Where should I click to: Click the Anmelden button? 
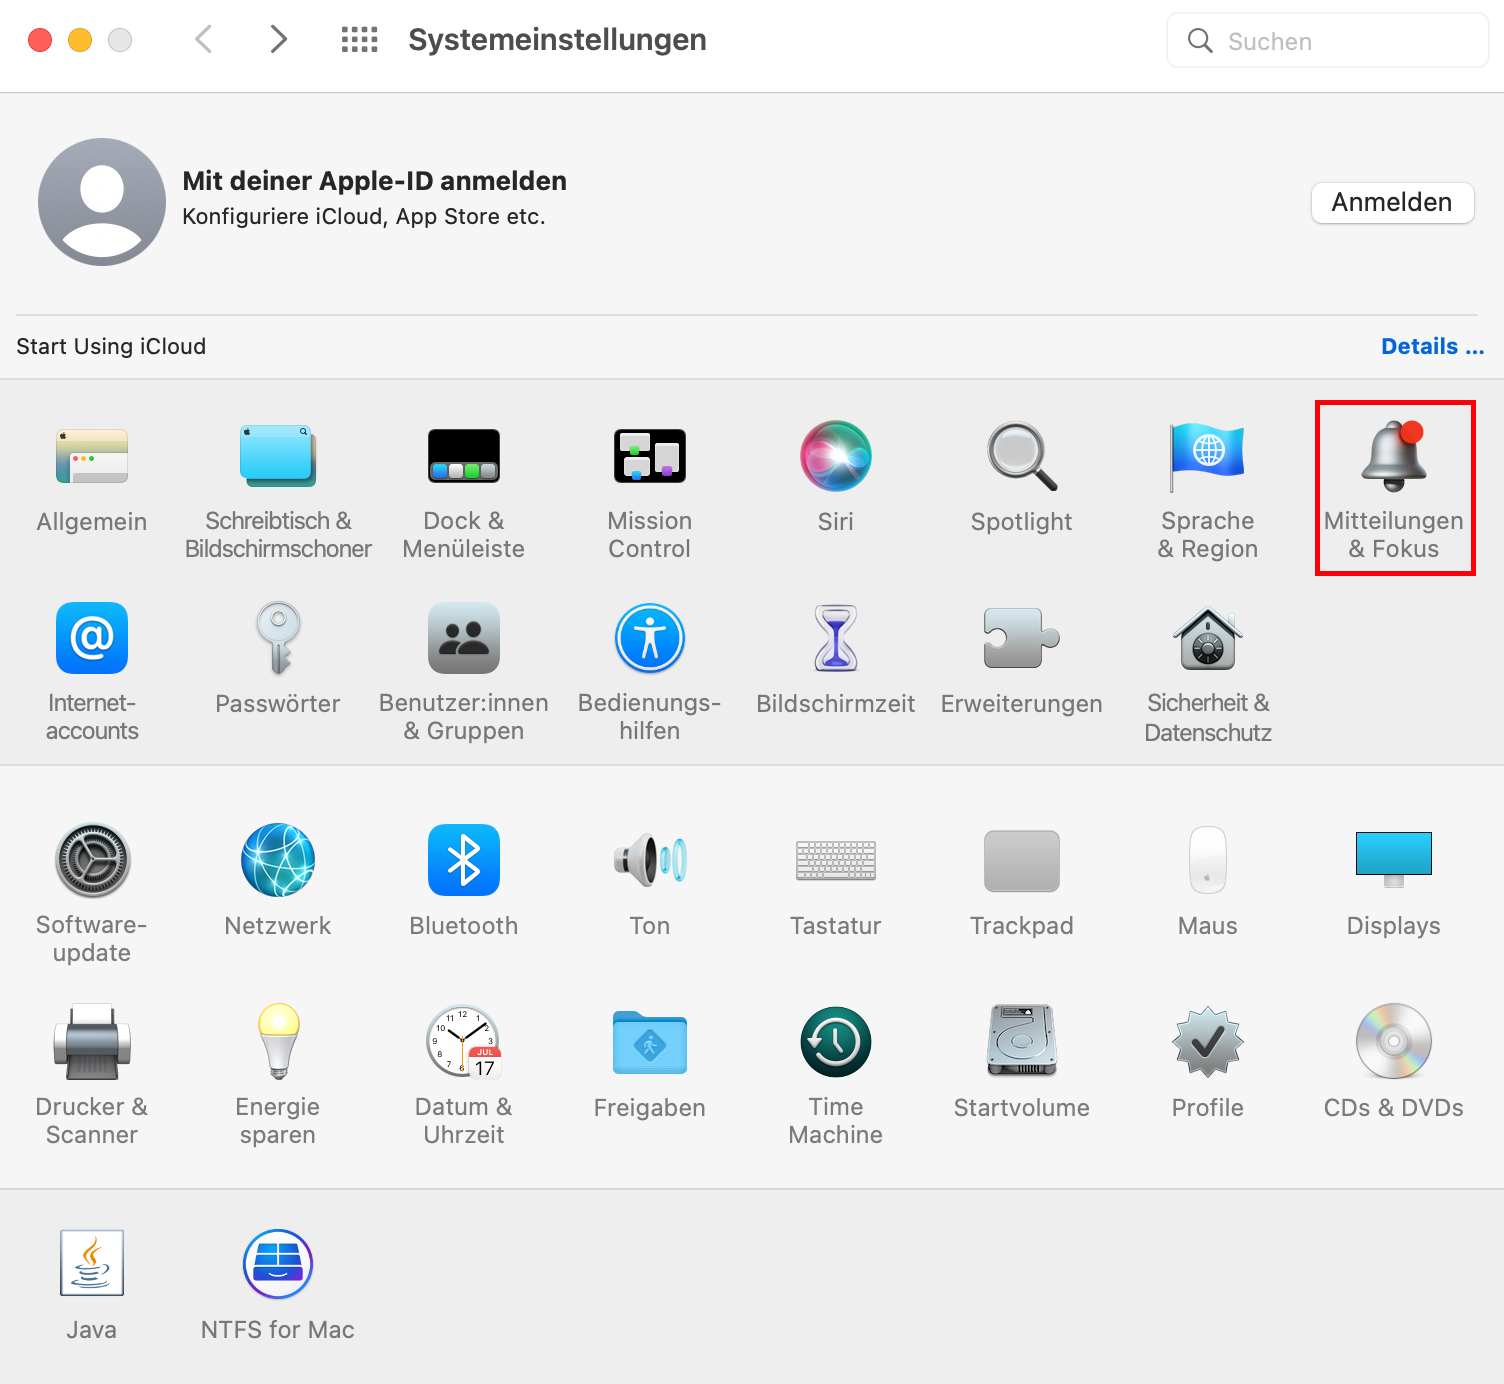click(1392, 202)
